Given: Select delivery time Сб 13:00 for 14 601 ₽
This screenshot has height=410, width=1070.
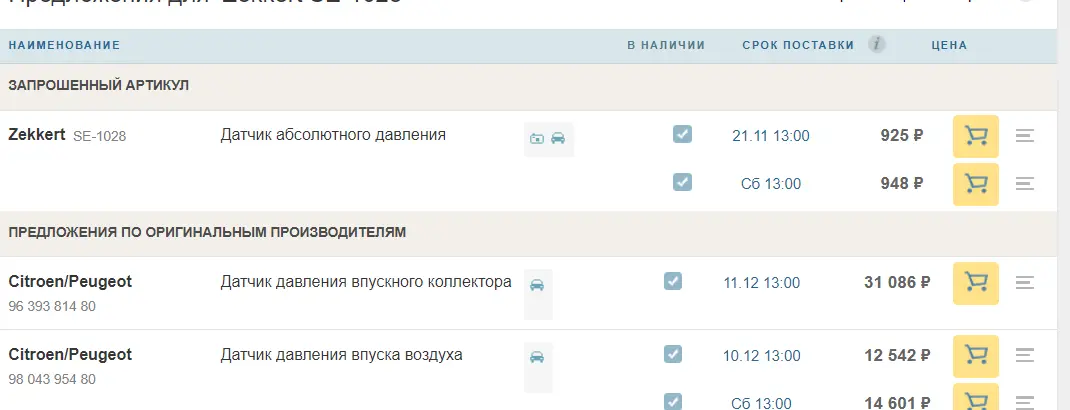Looking at the screenshot, I should 762,404.
